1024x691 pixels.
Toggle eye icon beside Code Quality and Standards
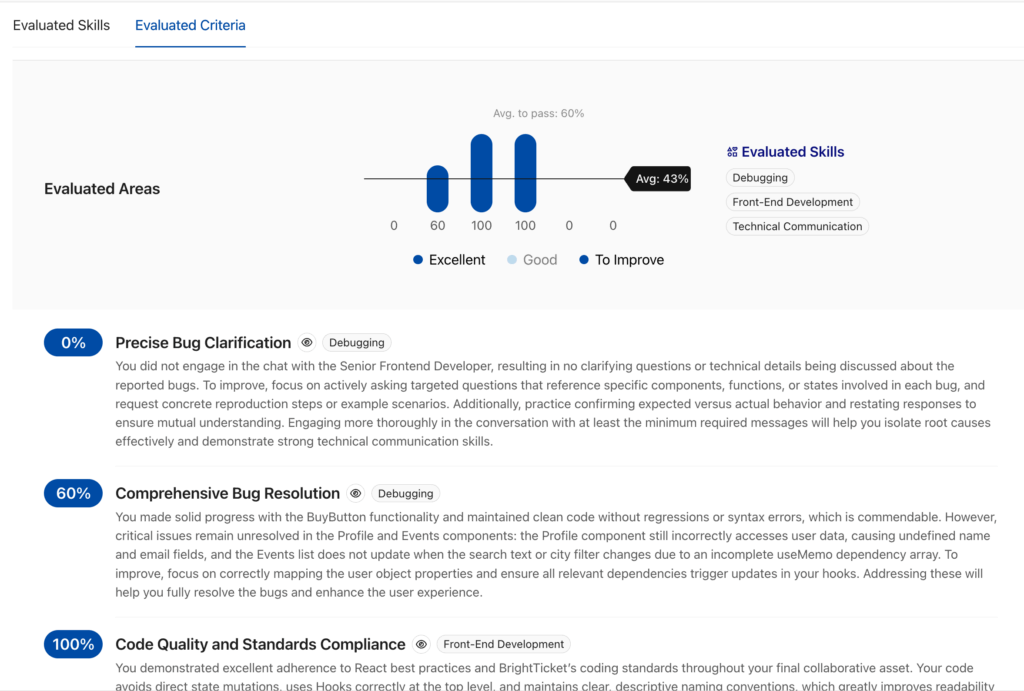pyautogui.click(x=421, y=645)
